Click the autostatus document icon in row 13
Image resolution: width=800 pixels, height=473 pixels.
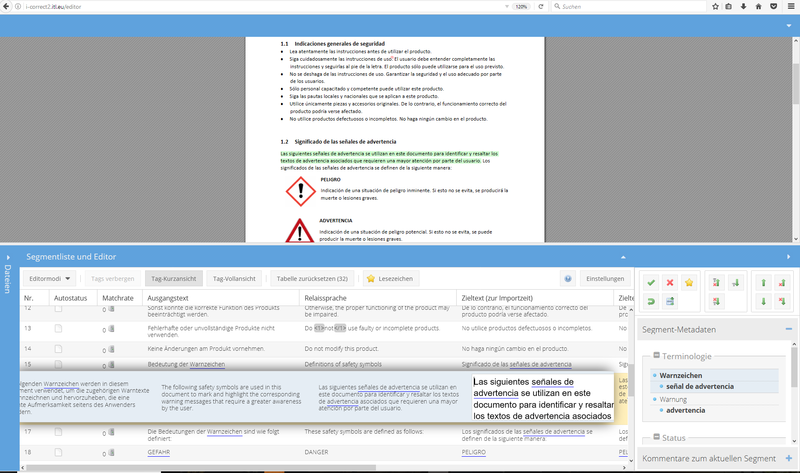click(58, 329)
